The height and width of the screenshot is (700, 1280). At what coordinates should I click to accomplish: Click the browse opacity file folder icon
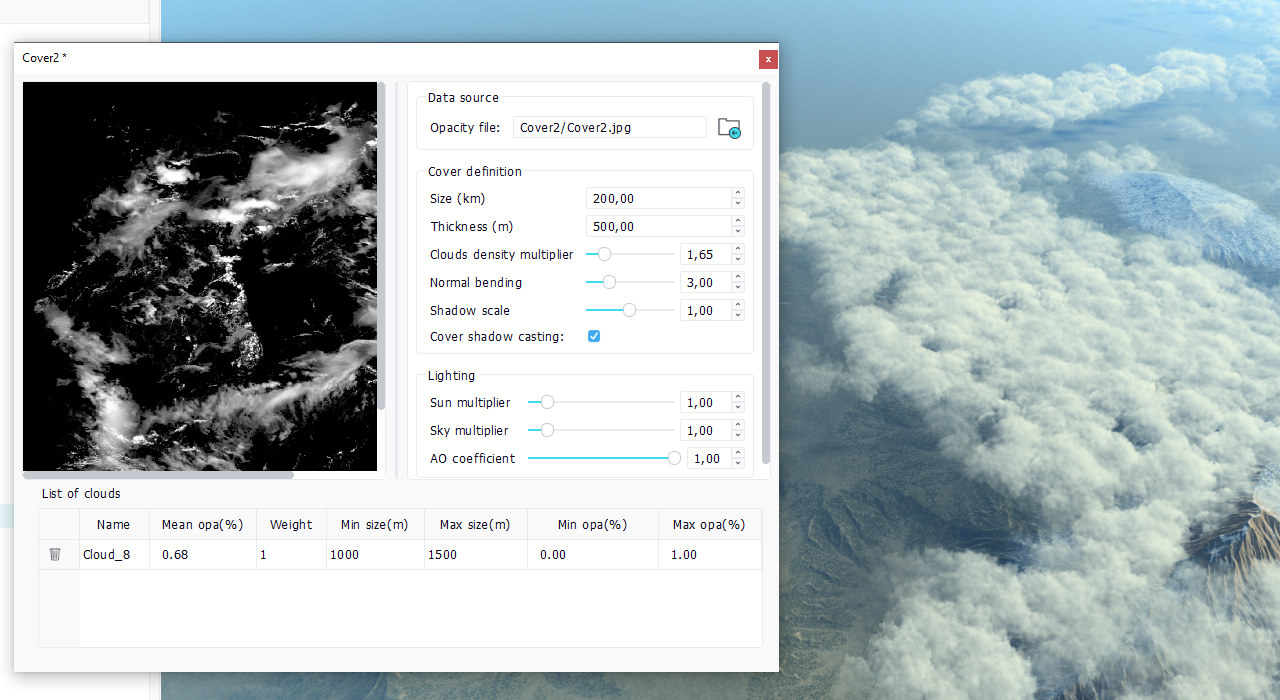point(729,128)
